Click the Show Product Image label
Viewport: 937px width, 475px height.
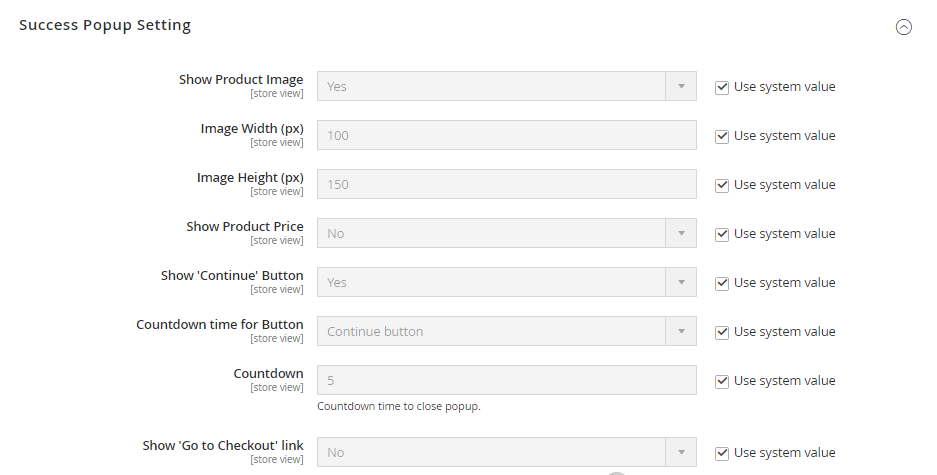pos(241,80)
